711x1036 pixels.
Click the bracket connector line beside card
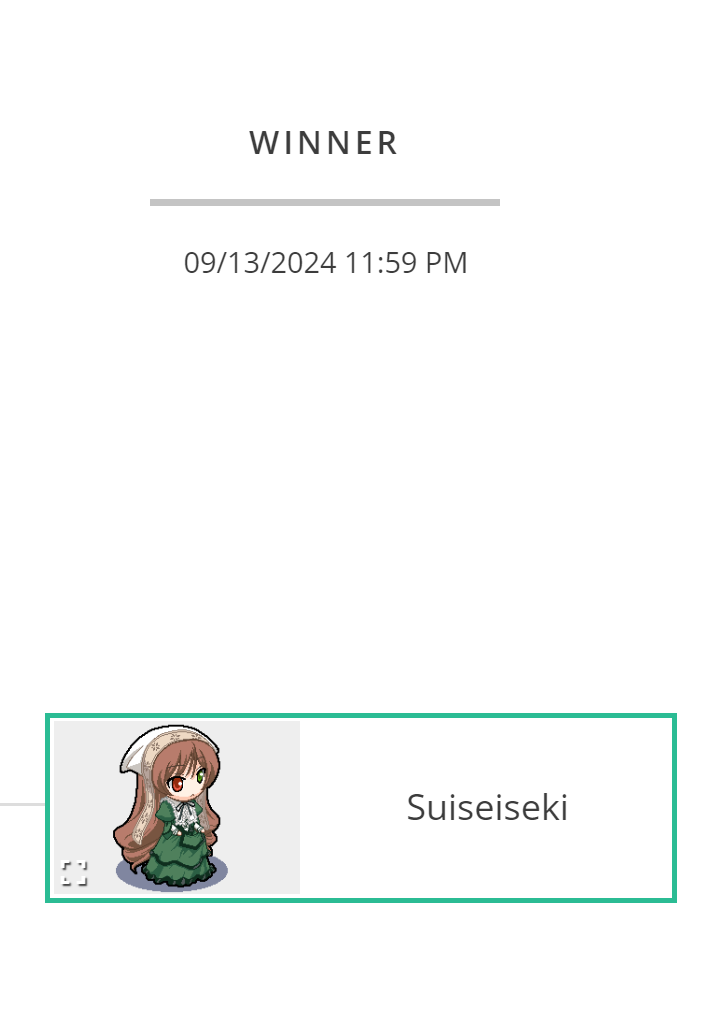tap(22, 804)
